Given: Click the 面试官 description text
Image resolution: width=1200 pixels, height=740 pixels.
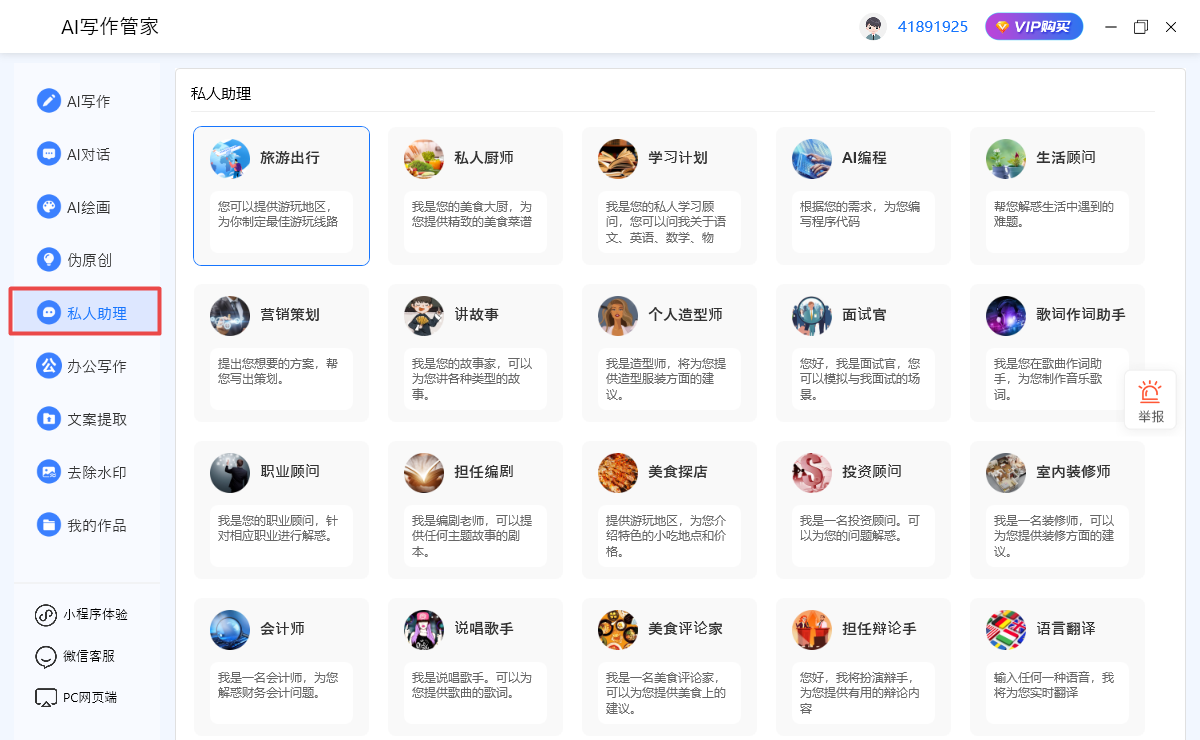Looking at the screenshot, I should coord(860,379).
